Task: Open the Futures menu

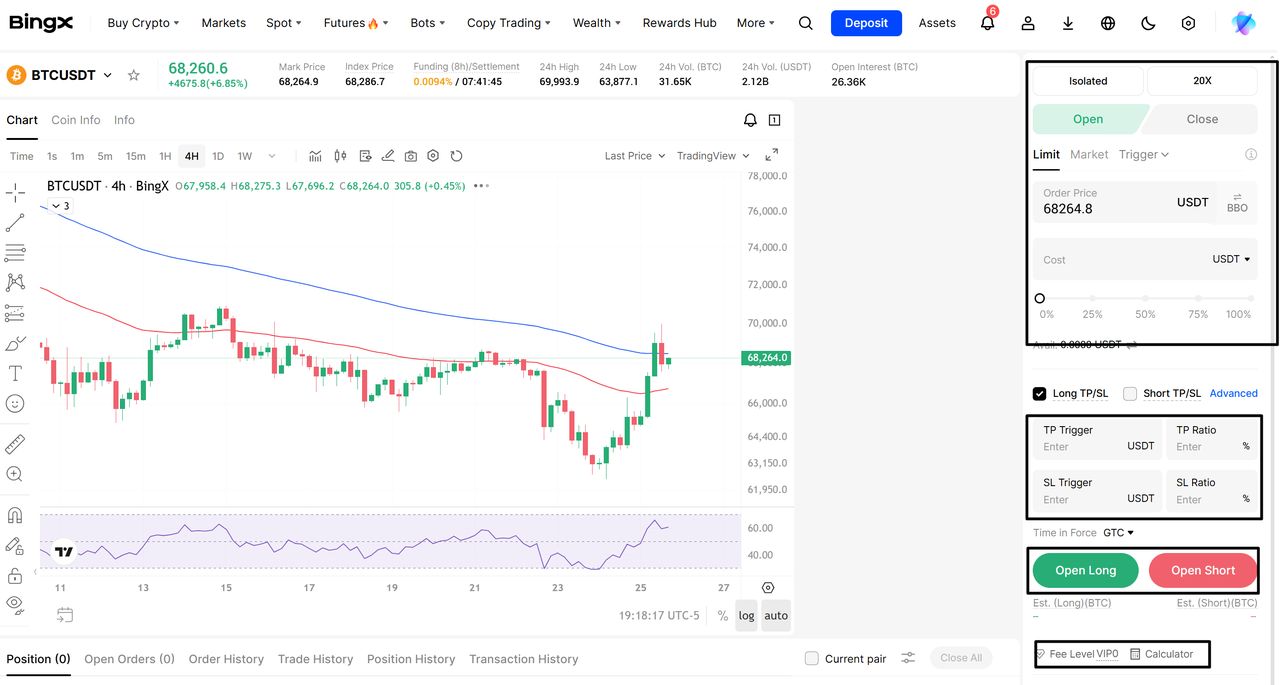Action: 355,23
